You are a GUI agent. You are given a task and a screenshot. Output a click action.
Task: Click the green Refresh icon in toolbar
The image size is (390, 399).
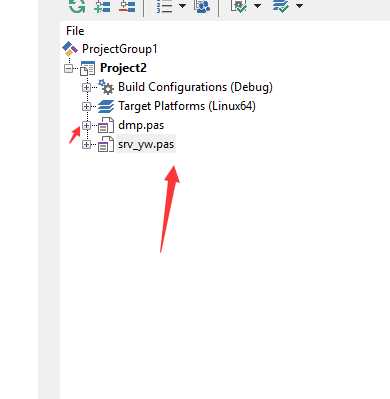[77, 6]
